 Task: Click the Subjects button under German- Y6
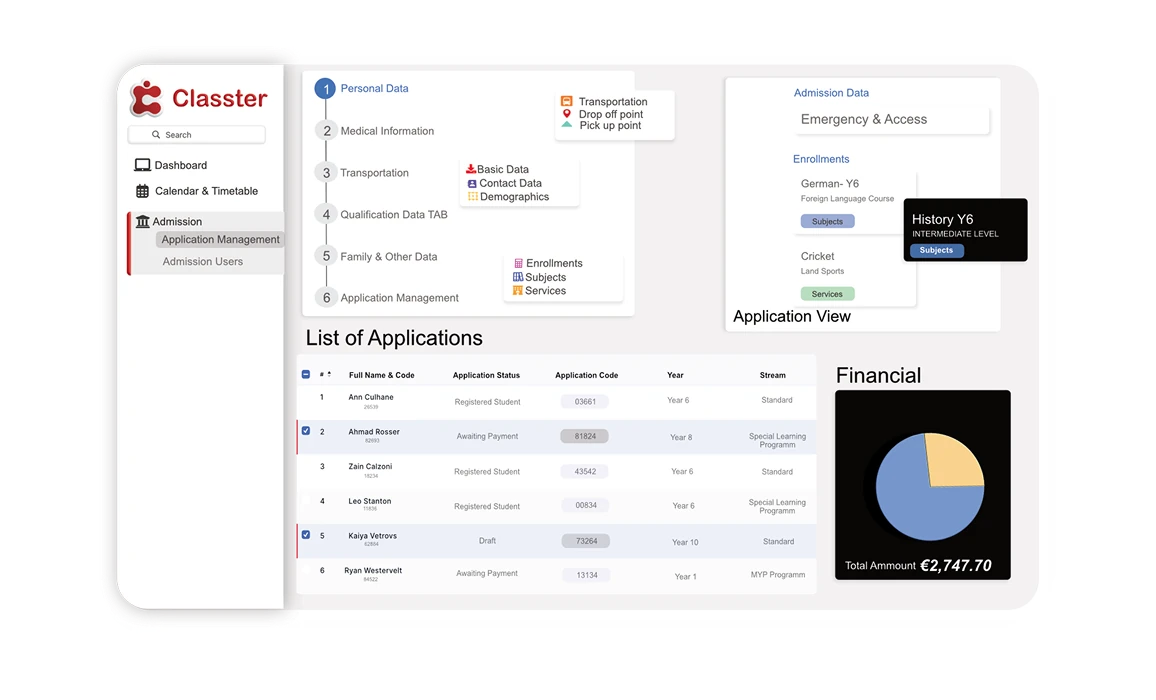coord(827,221)
